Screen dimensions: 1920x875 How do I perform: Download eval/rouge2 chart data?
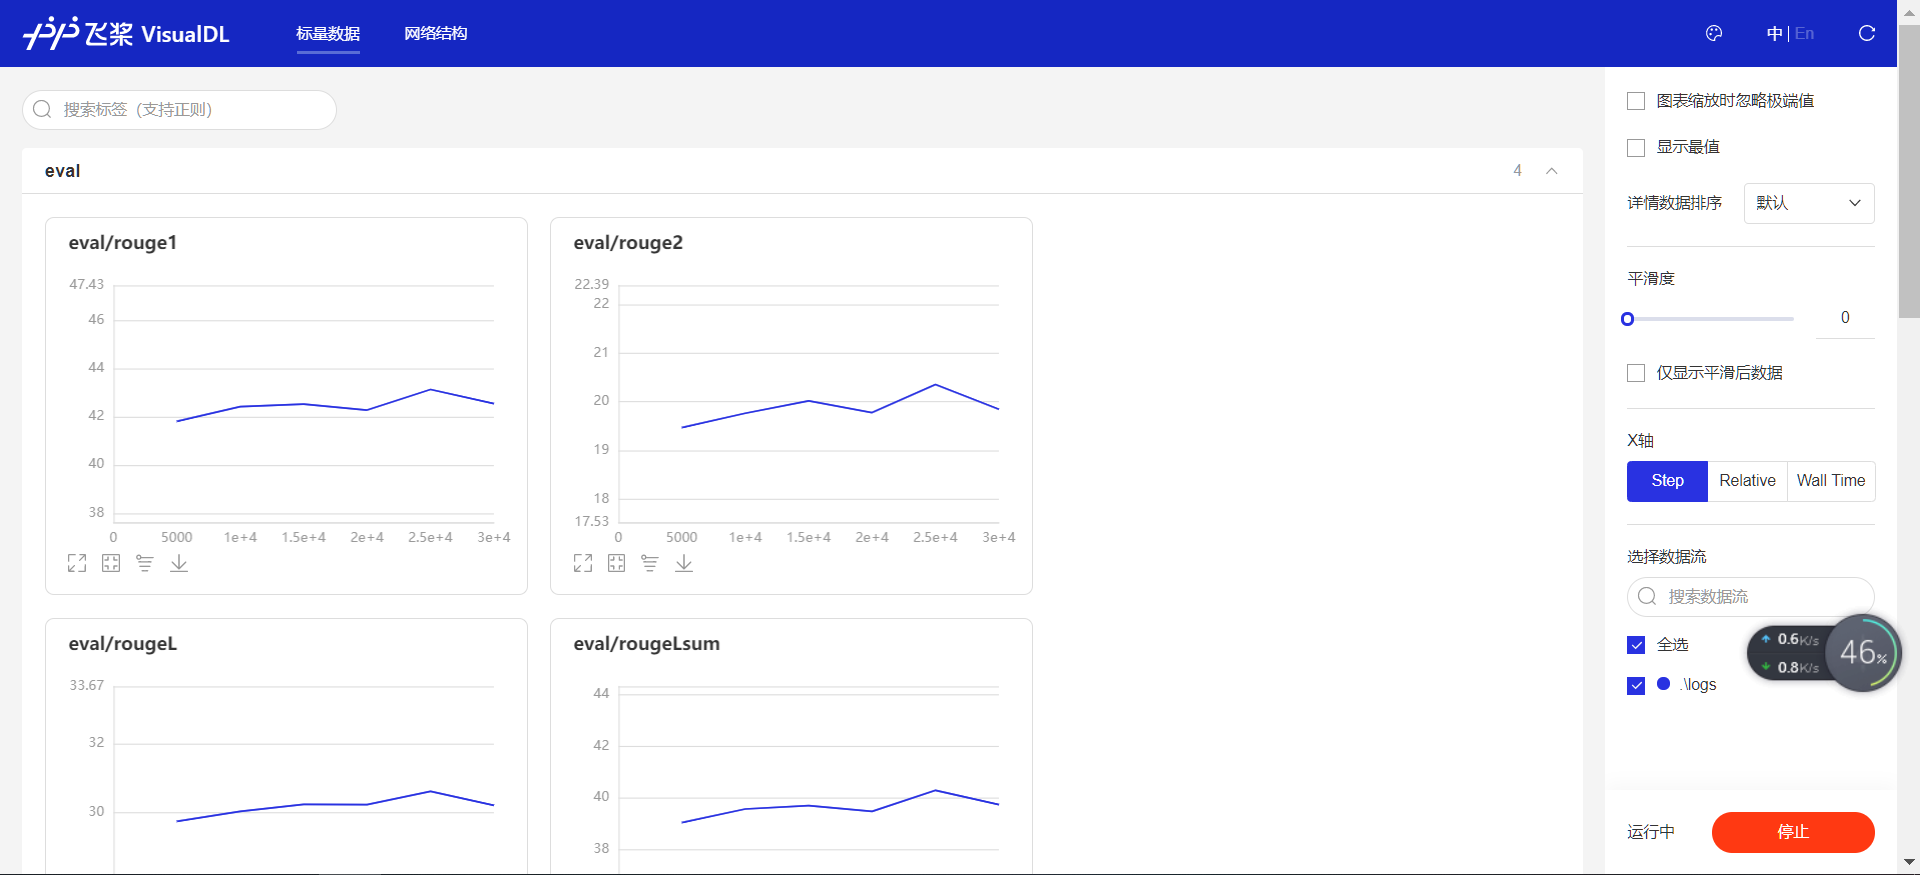(x=684, y=563)
